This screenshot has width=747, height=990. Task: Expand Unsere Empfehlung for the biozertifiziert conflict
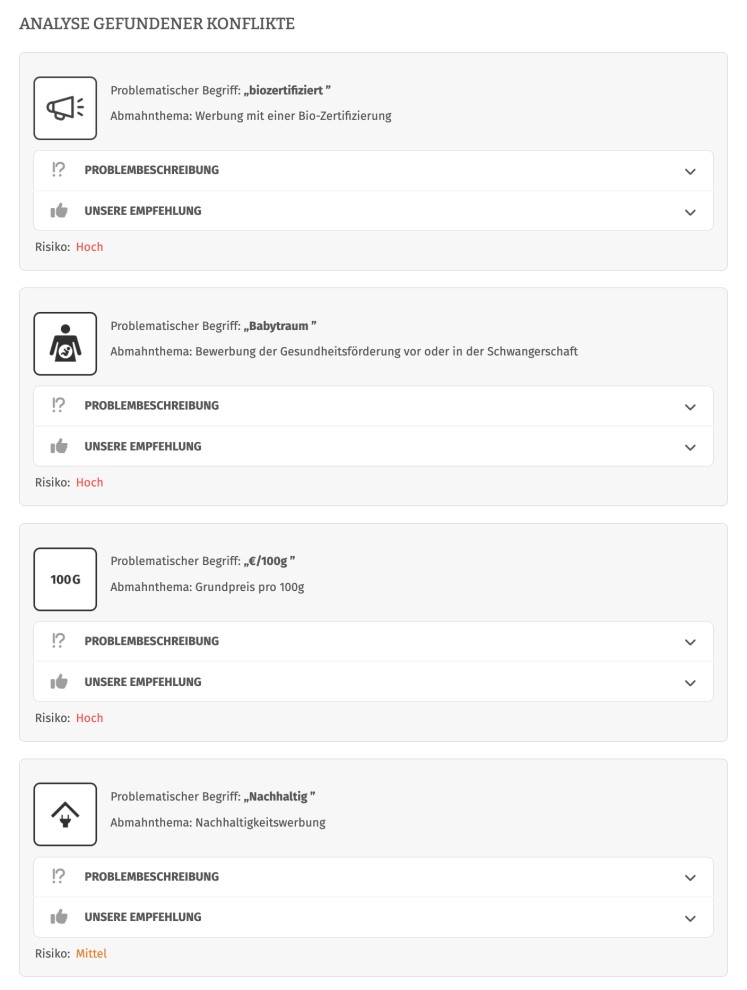pyautogui.click(x=370, y=211)
